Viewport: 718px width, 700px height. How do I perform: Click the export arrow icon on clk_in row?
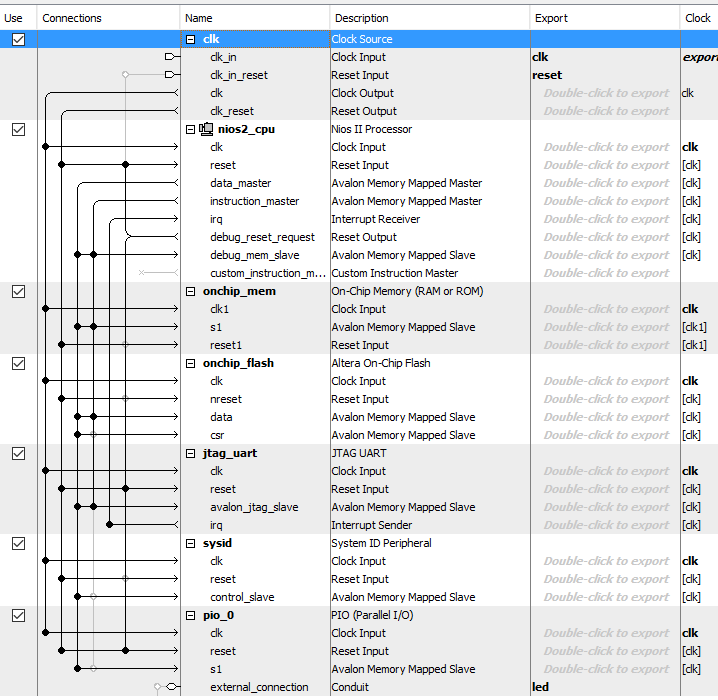[171, 57]
